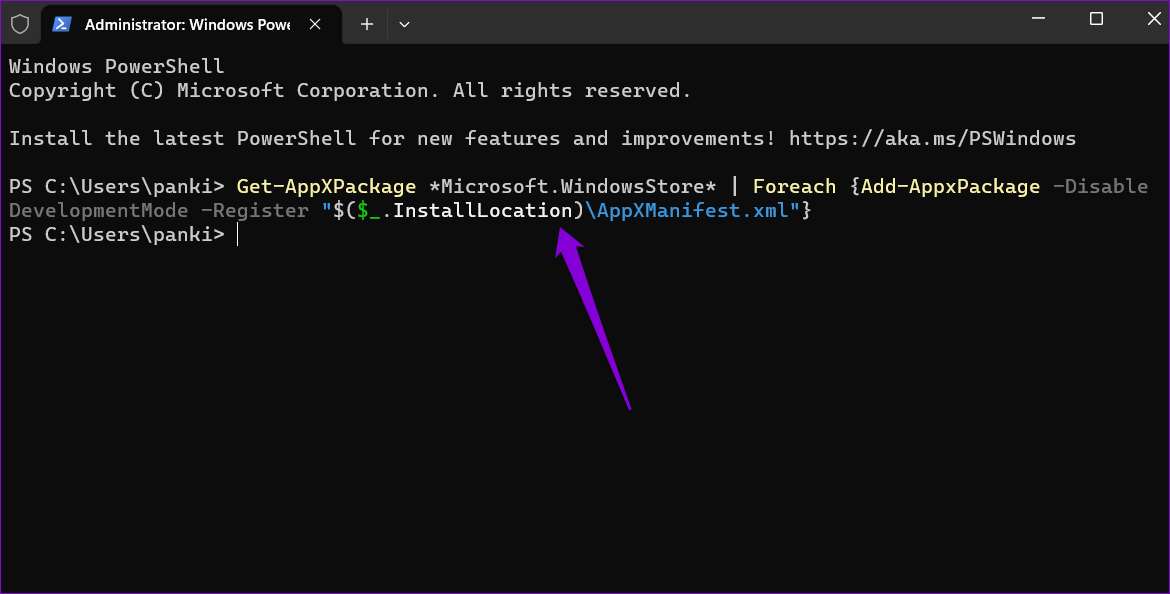Maximize the Terminal window
The image size is (1170, 594).
1096,19
